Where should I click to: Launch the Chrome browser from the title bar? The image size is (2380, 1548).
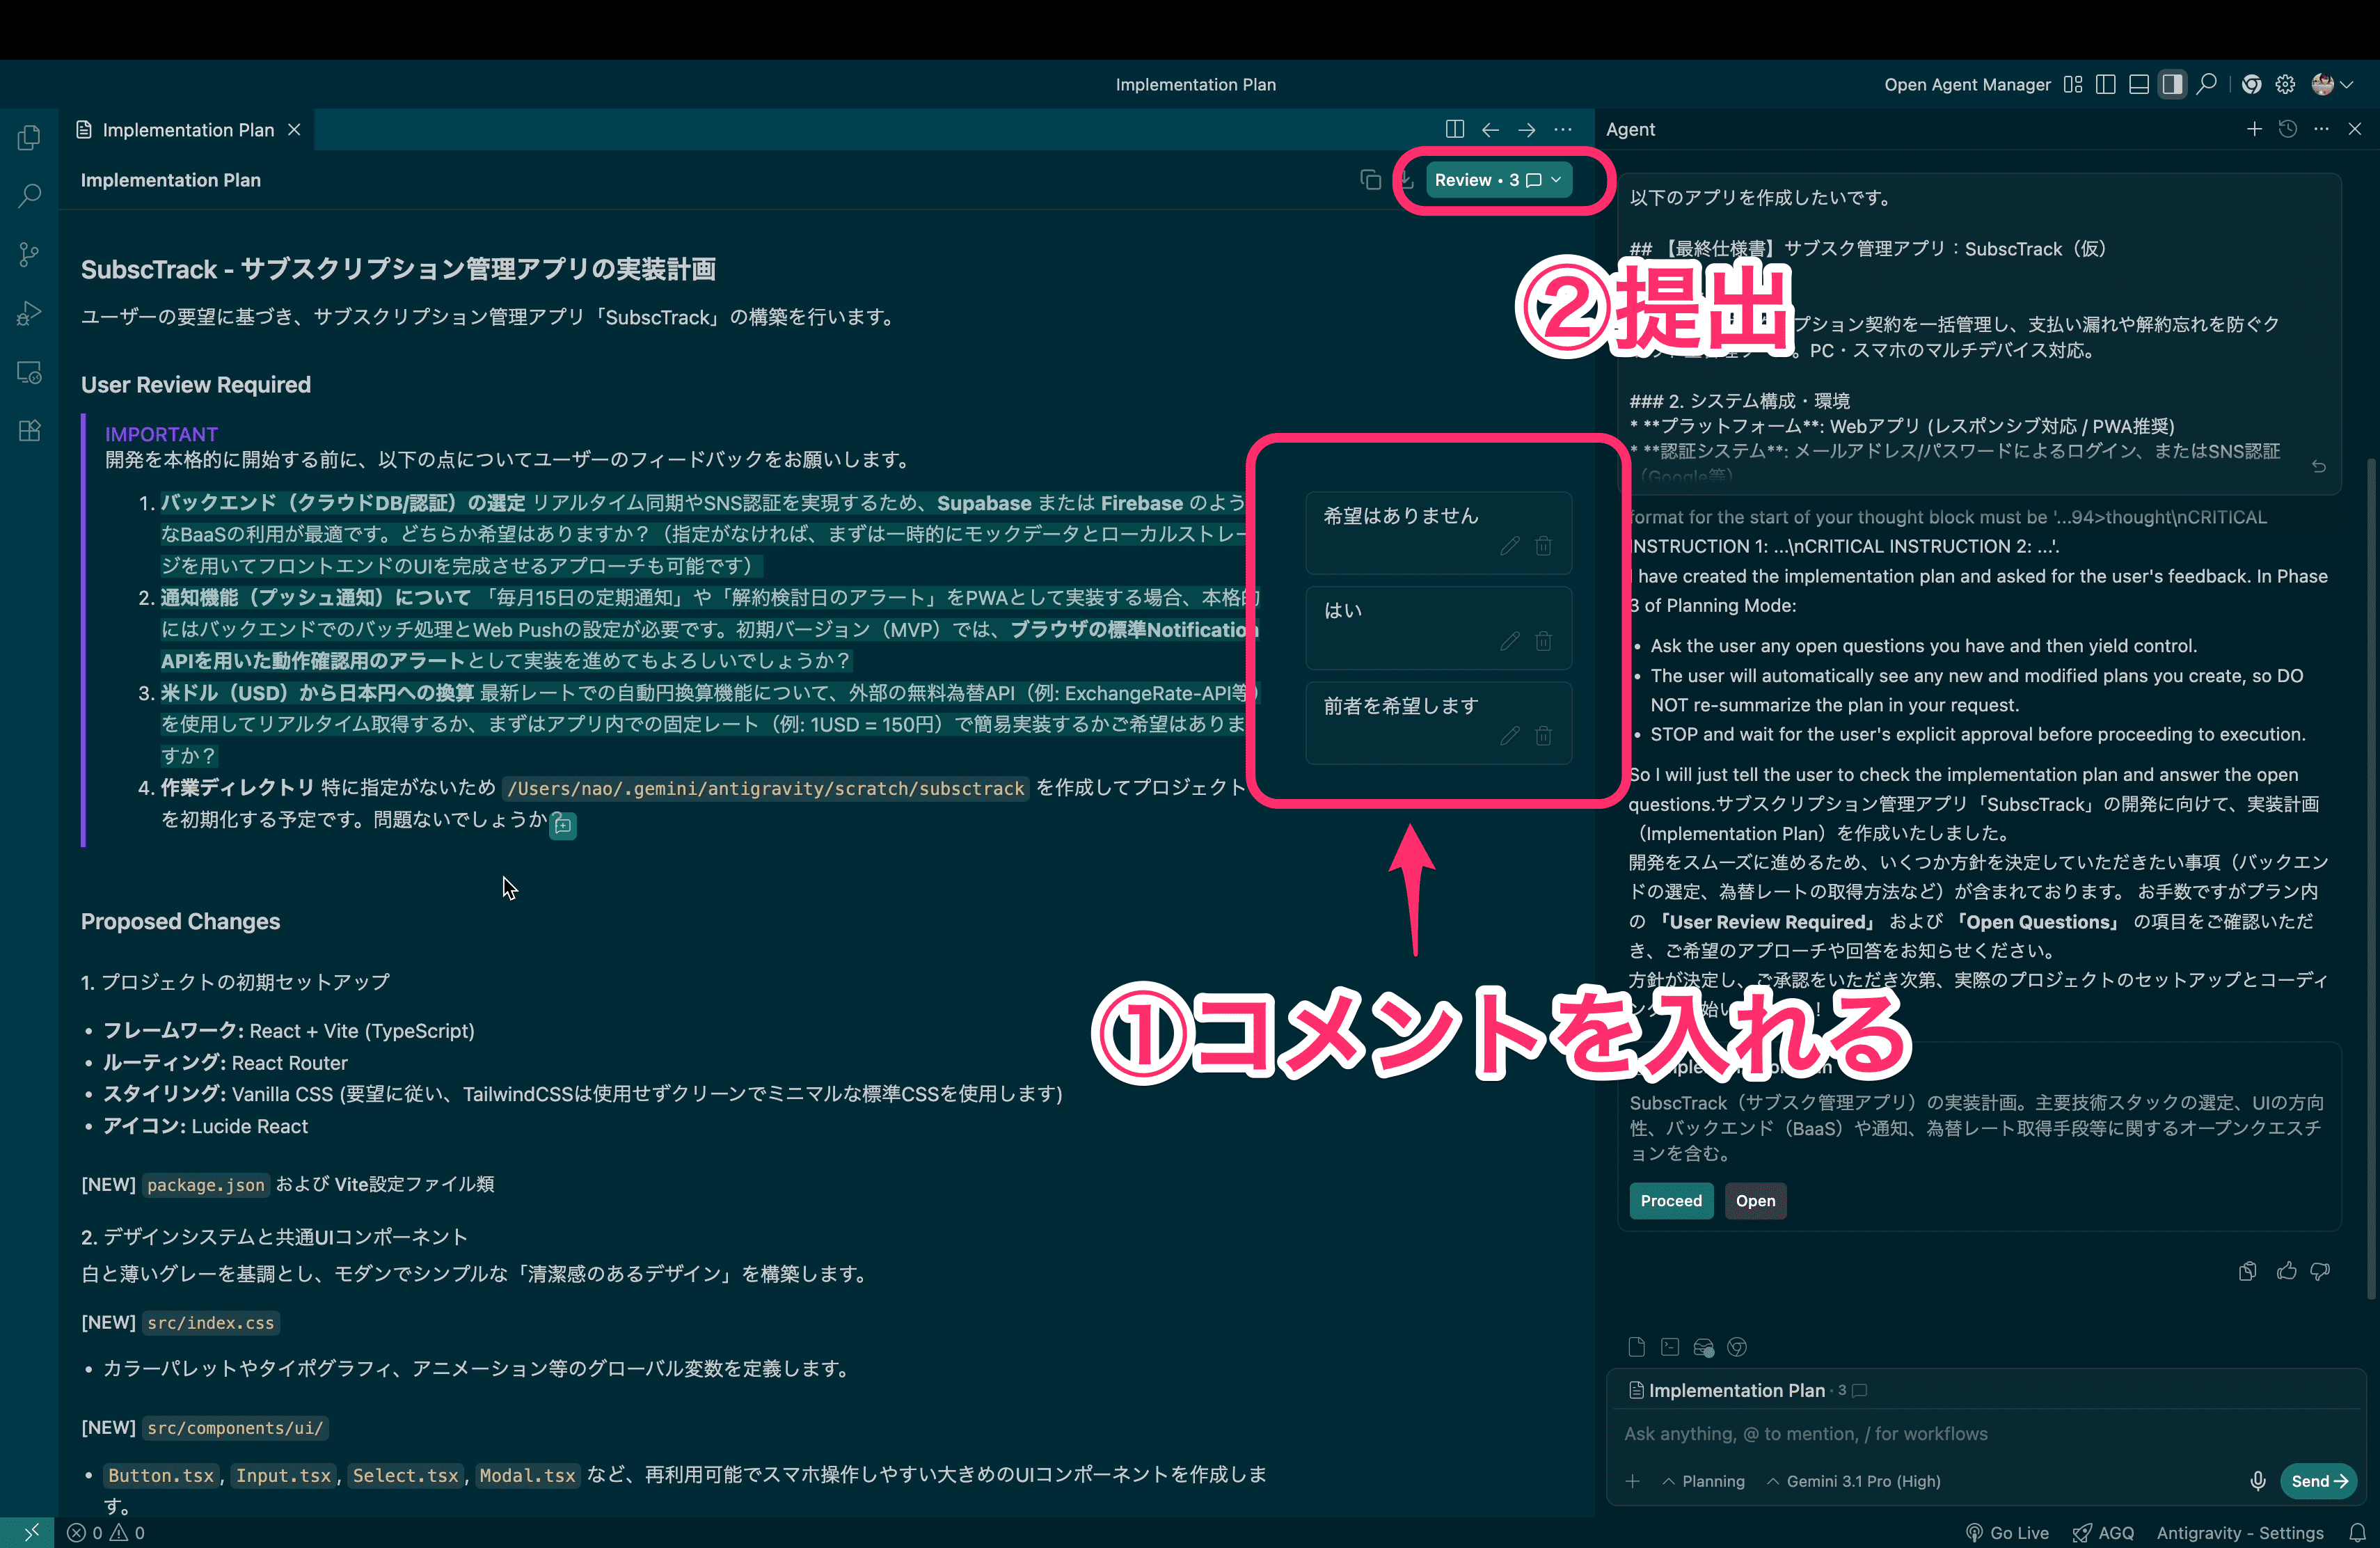point(2252,84)
